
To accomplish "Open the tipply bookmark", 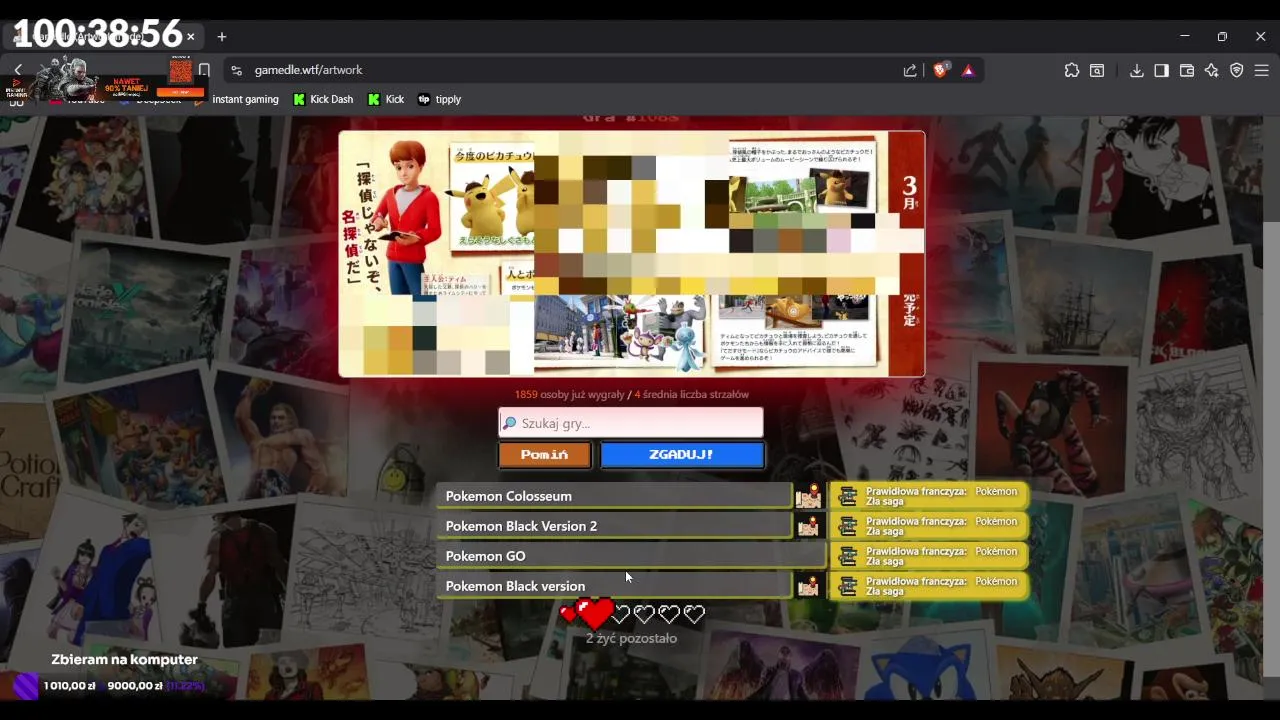I will pos(439,99).
